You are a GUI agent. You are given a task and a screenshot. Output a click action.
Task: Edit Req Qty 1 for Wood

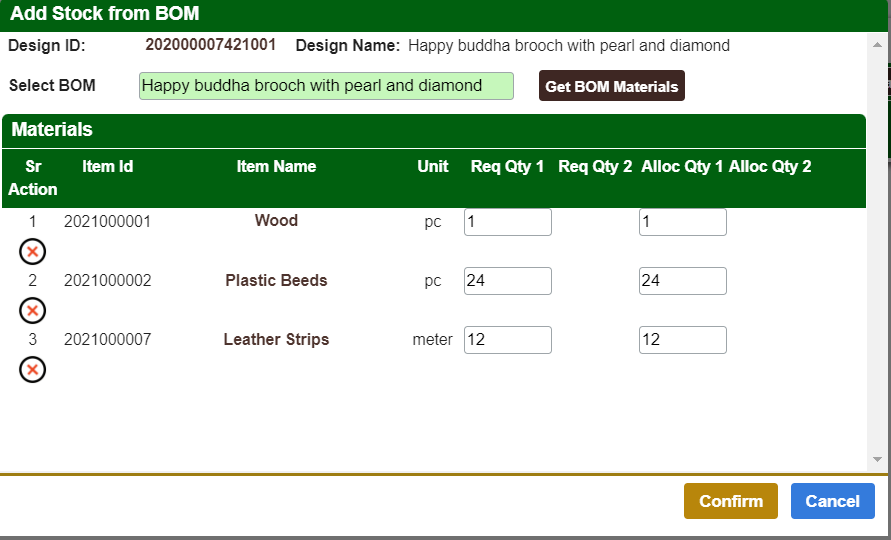coord(507,222)
